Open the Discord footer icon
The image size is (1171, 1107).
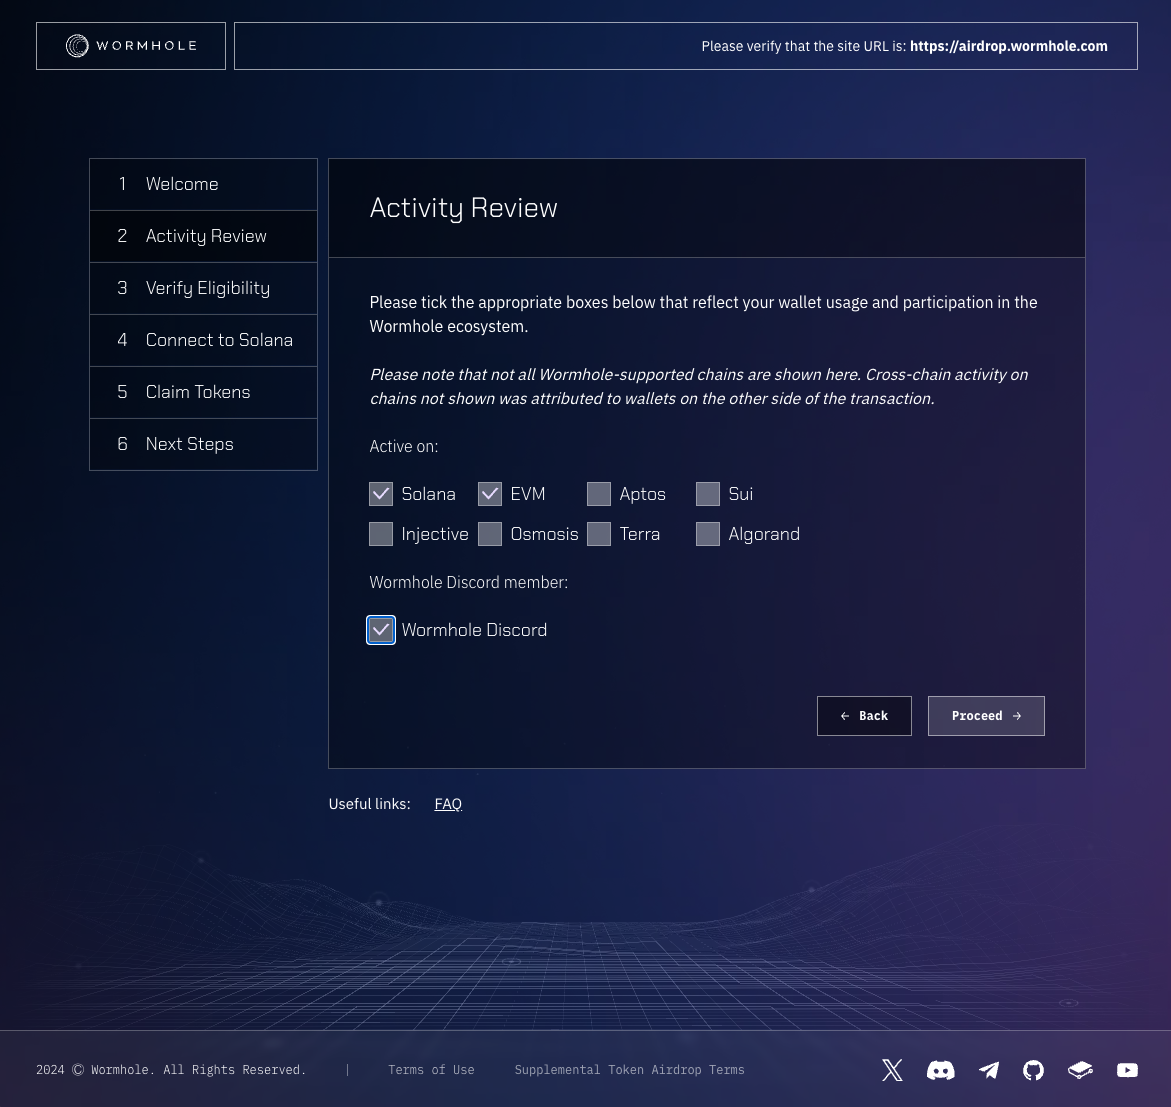pyautogui.click(x=940, y=1070)
